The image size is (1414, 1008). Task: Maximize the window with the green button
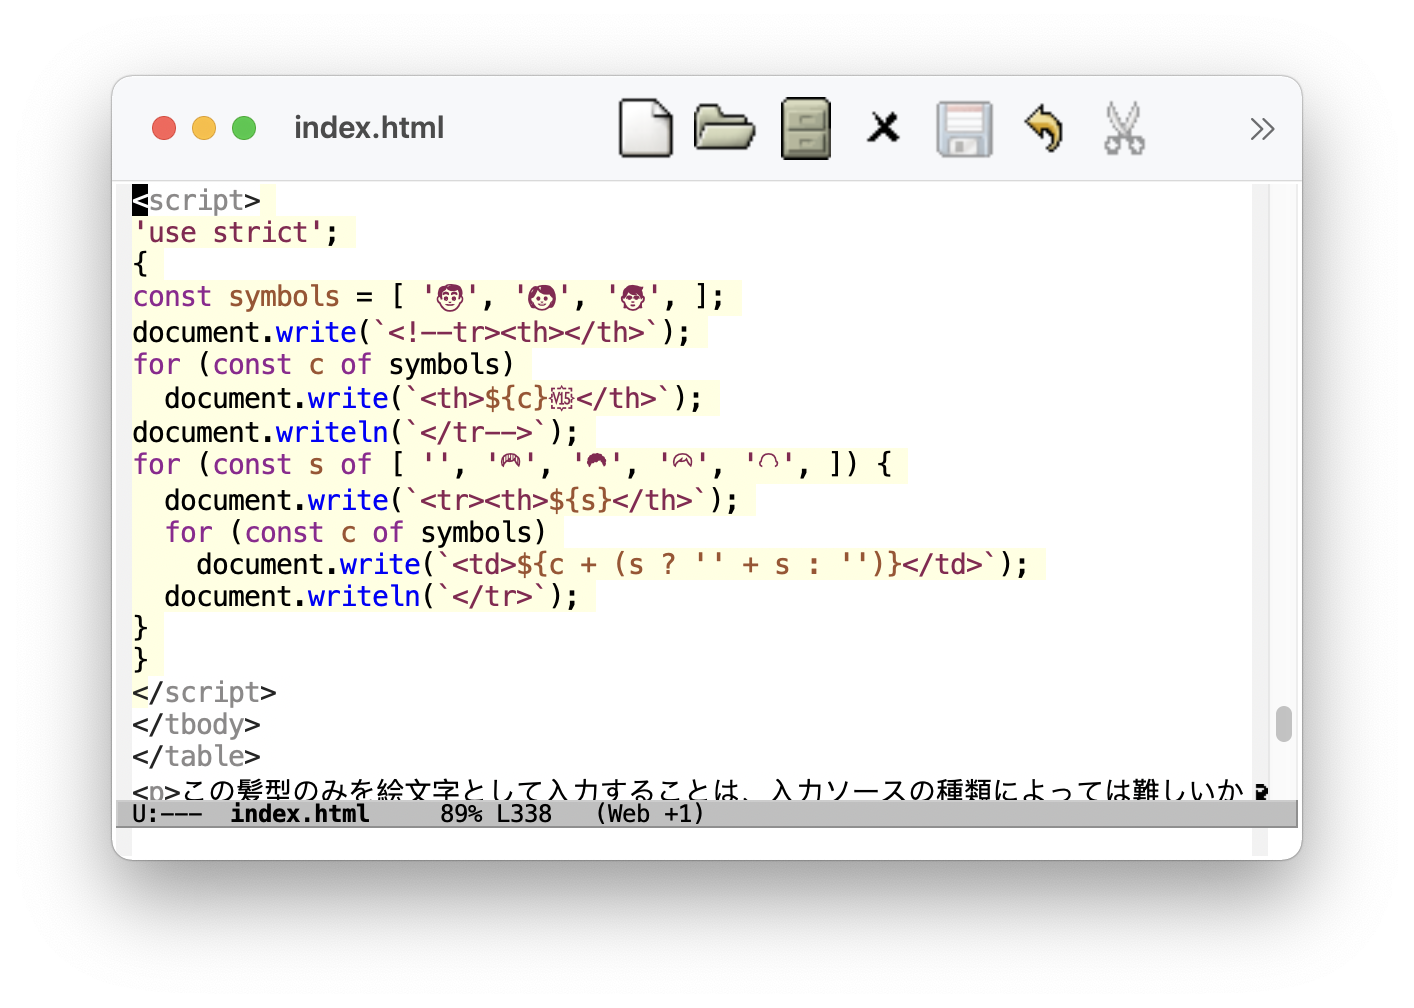click(244, 128)
